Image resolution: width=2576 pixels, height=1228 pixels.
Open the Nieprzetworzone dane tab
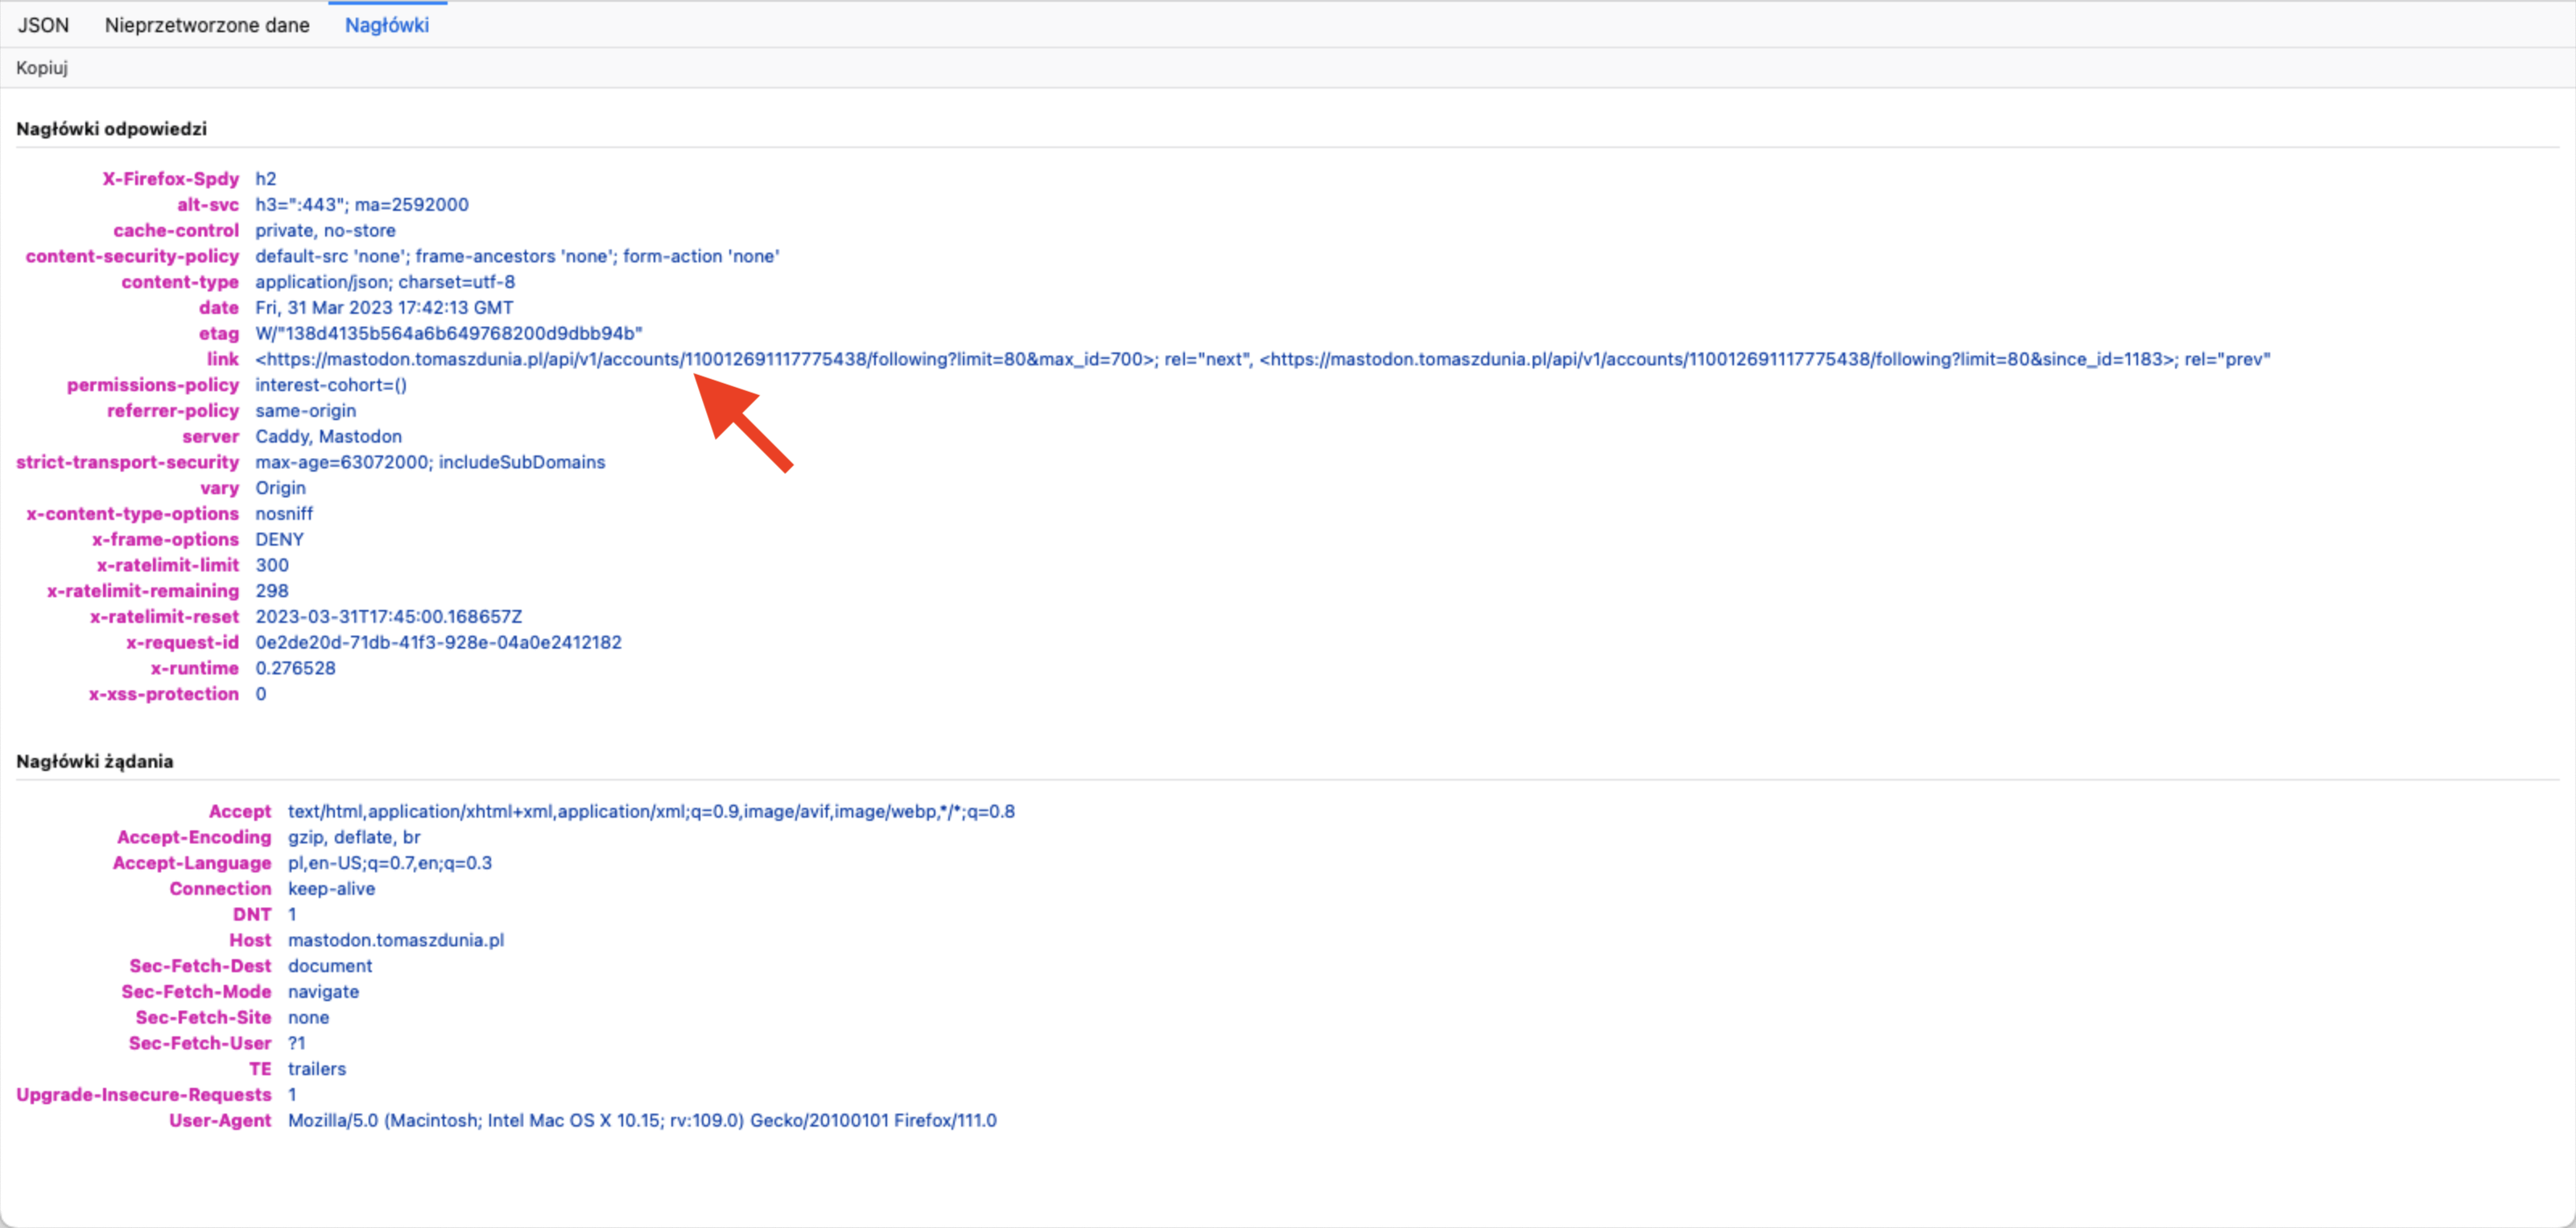pyautogui.click(x=207, y=25)
